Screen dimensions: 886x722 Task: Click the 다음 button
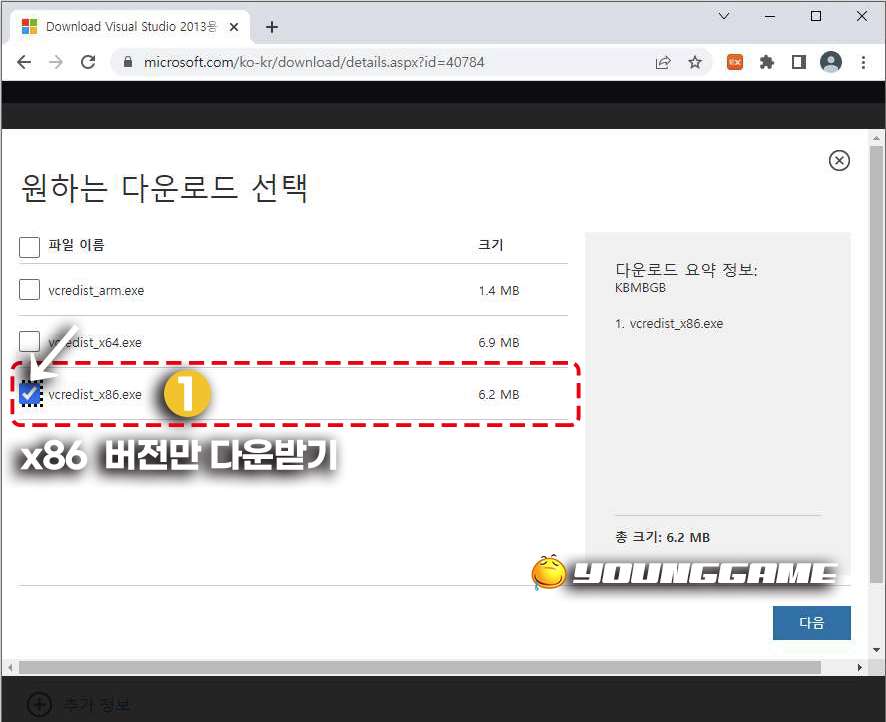811,623
